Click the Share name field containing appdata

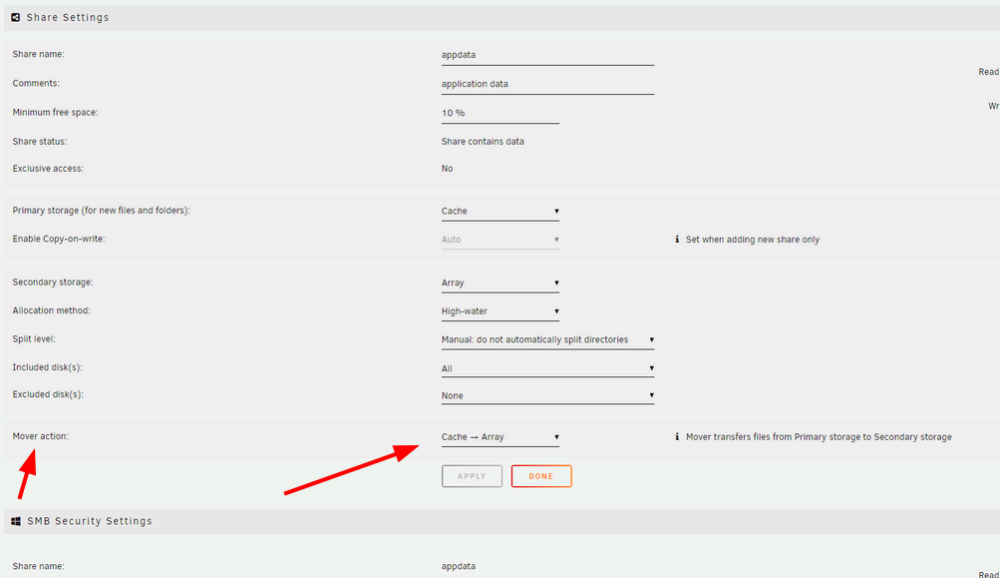point(548,55)
